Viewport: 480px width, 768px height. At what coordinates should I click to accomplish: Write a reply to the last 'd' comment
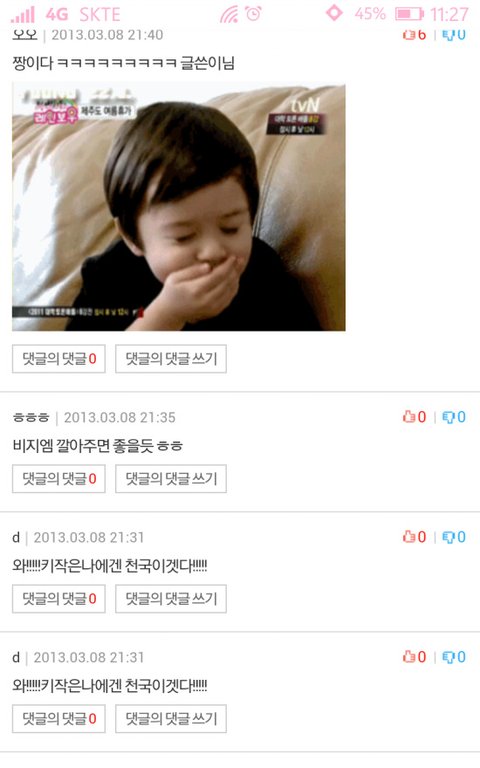(171, 719)
